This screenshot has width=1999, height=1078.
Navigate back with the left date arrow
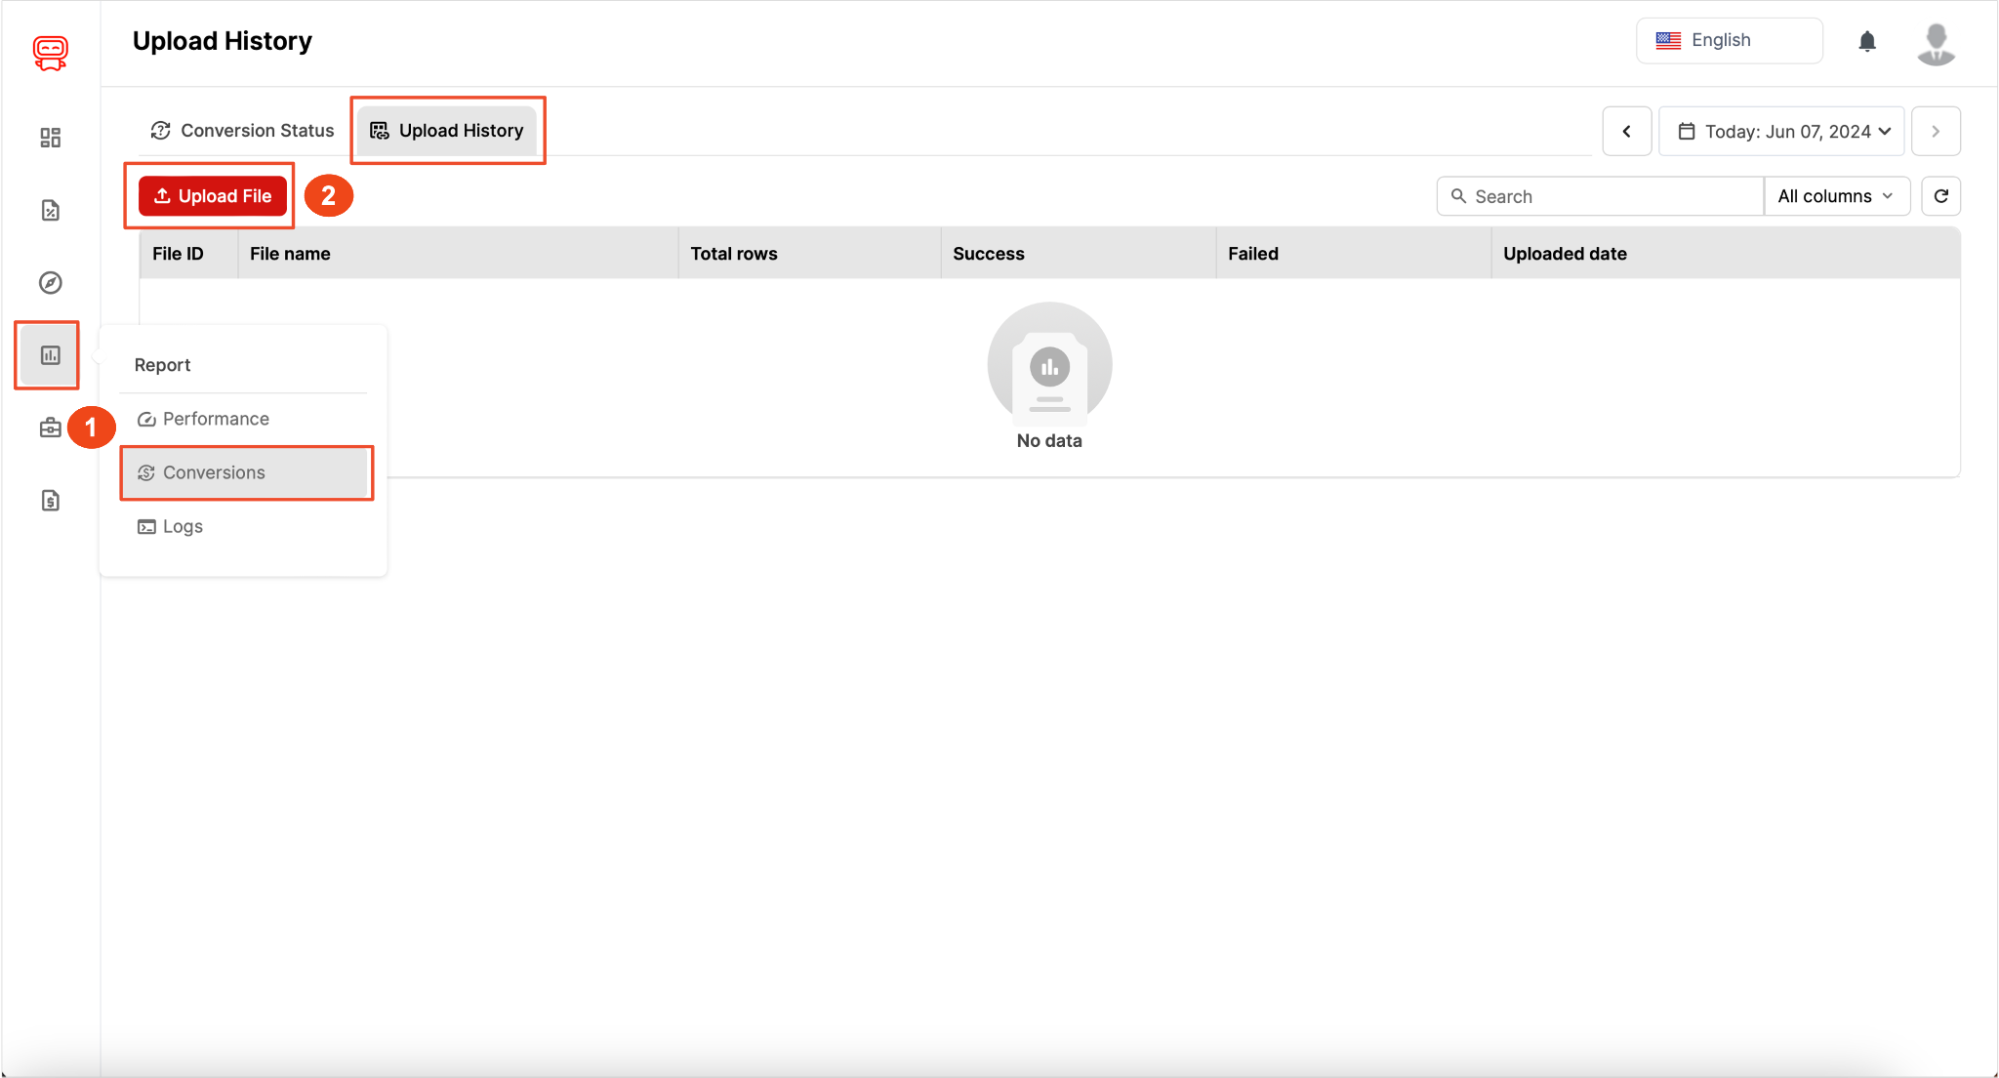[1627, 130]
